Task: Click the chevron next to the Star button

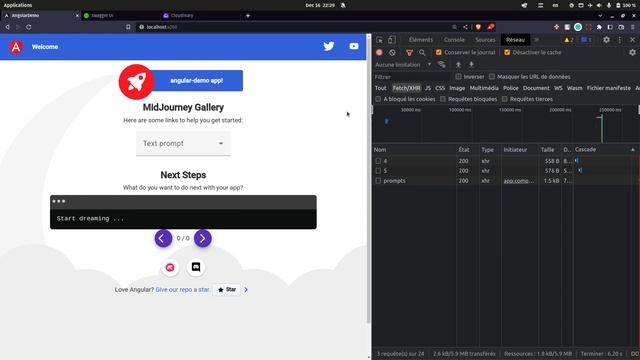Action: (x=246, y=290)
